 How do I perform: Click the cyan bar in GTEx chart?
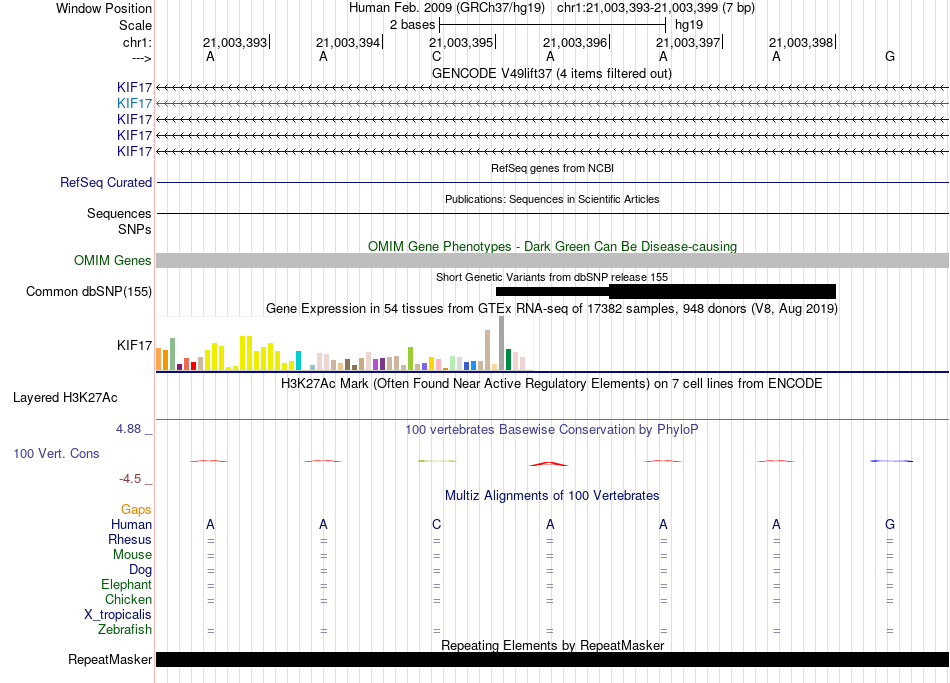click(x=298, y=361)
